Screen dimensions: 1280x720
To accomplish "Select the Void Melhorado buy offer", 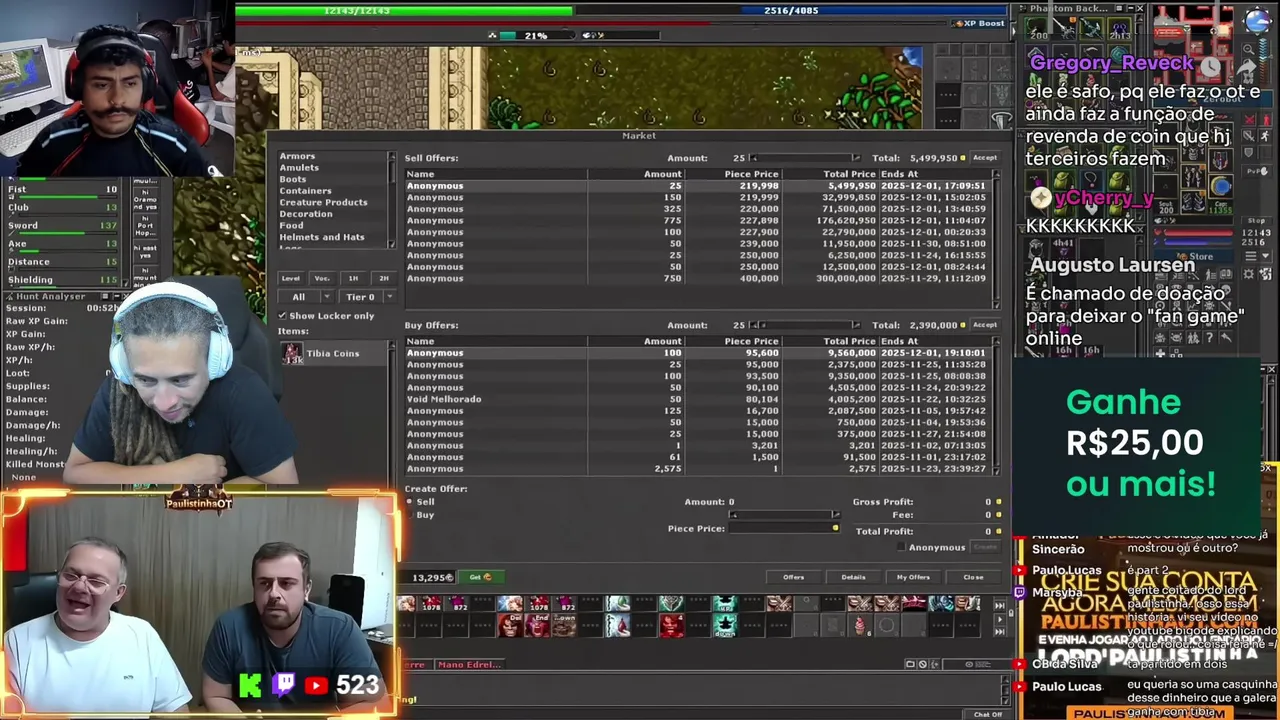I will tap(697, 399).
